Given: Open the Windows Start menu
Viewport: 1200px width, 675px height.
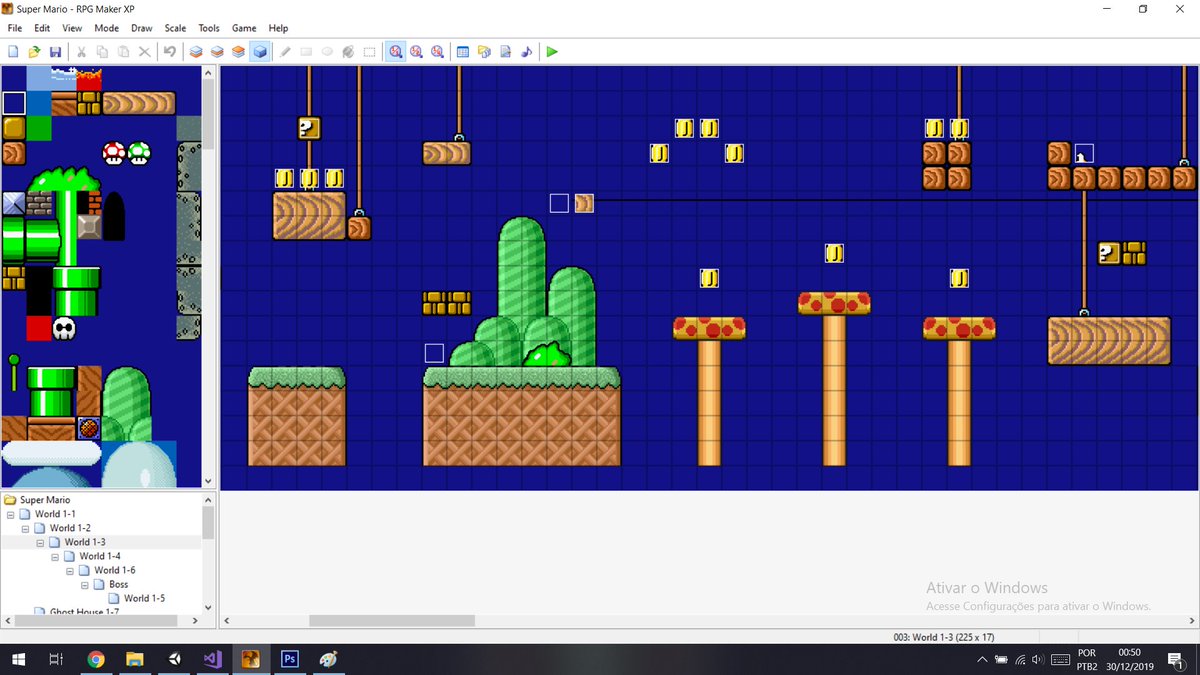Looking at the screenshot, I should click(x=18, y=659).
